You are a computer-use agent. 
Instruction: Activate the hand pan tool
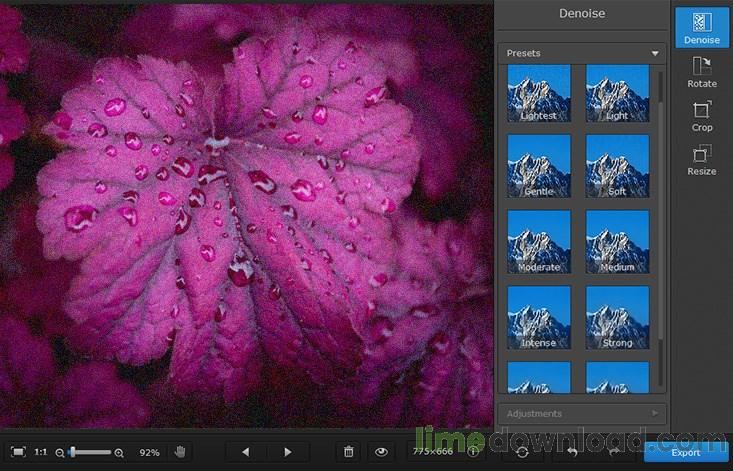180,452
